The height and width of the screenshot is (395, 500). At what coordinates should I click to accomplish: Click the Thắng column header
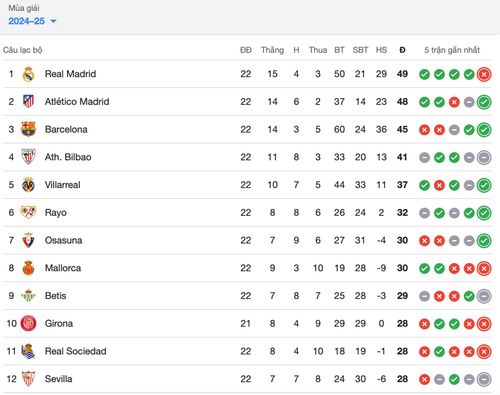pos(272,50)
